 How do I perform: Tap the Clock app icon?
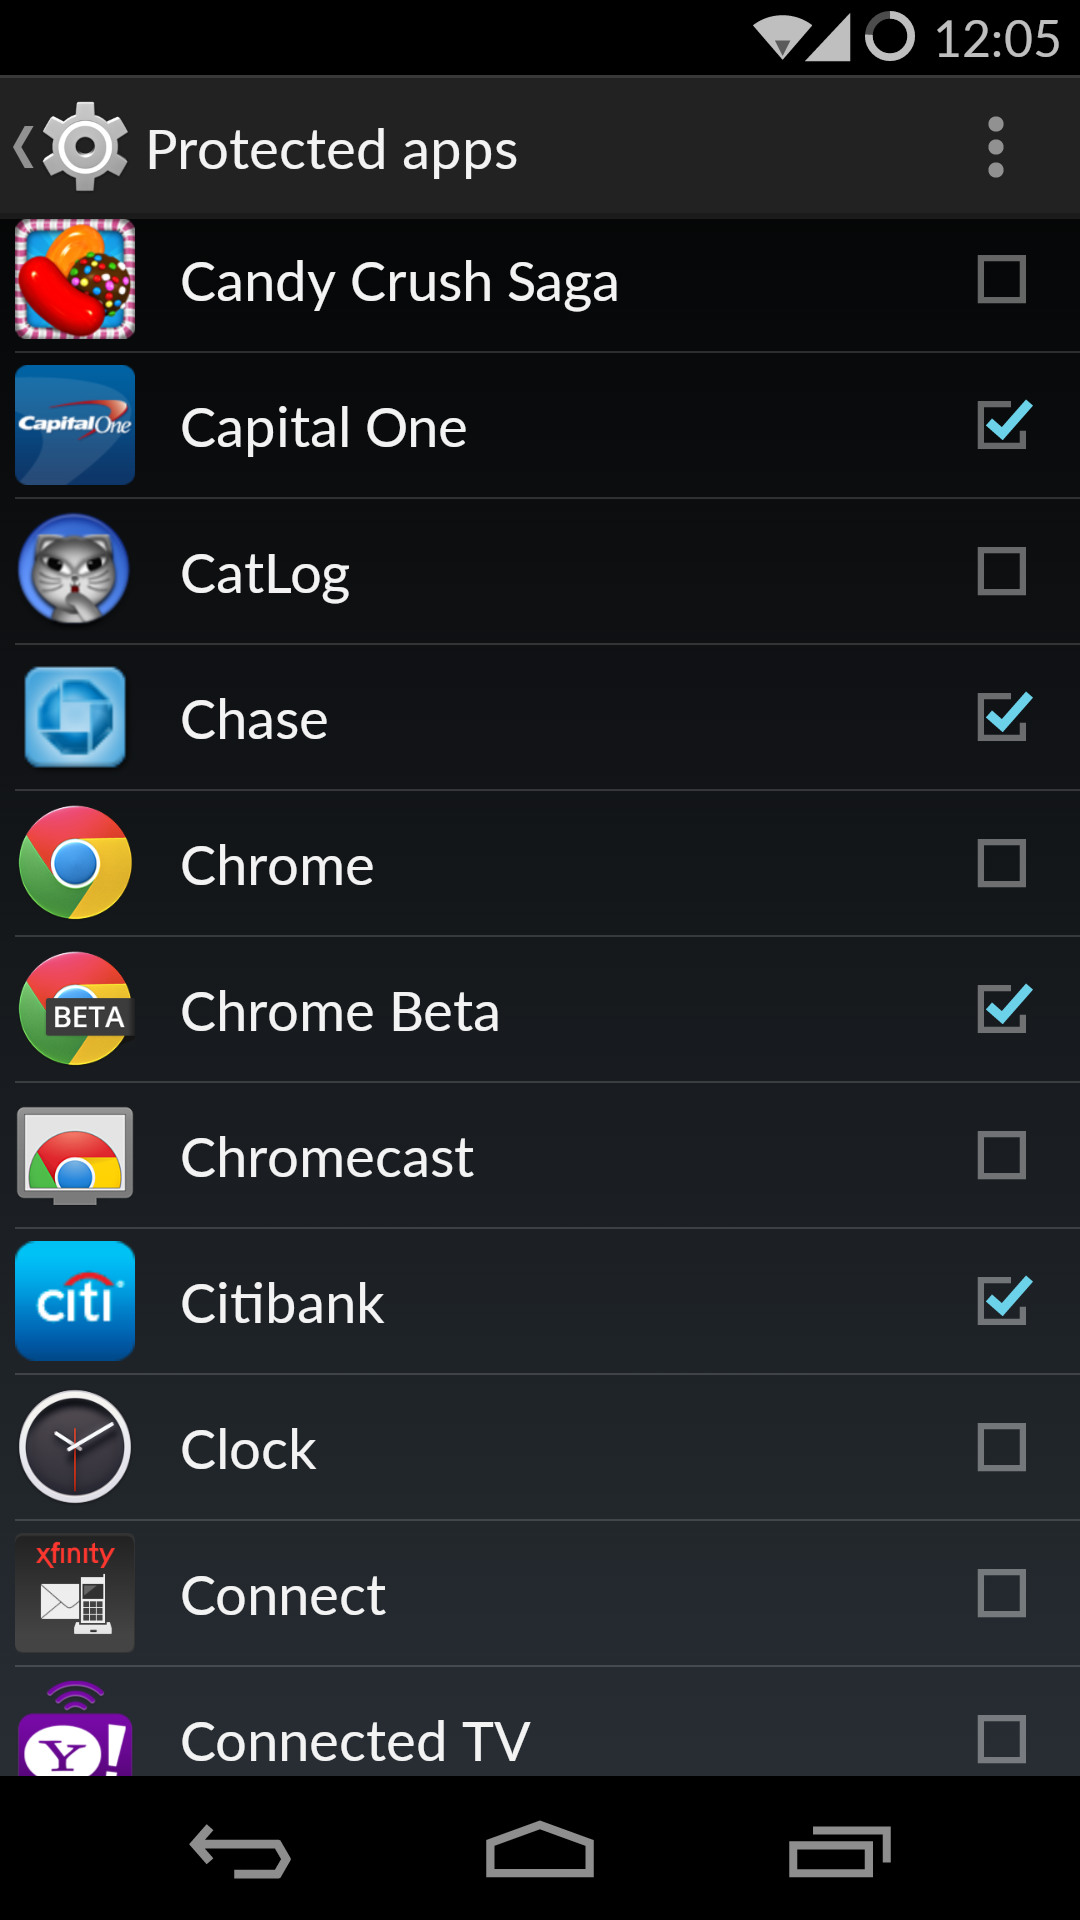coord(75,1447)
